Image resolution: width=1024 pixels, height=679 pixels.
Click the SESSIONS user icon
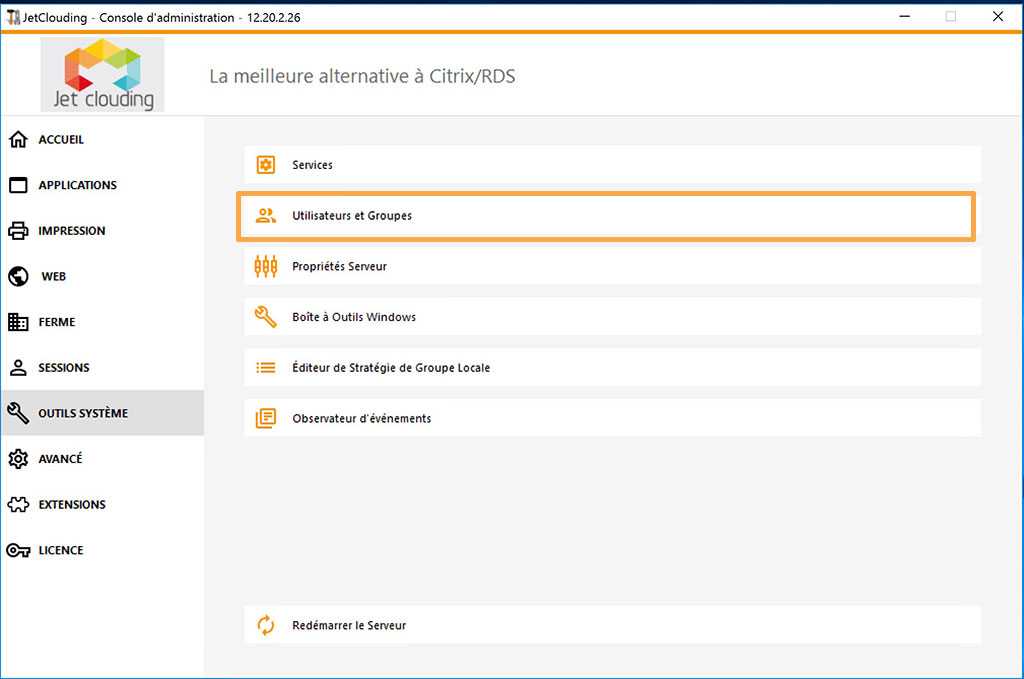pos(18,367)
